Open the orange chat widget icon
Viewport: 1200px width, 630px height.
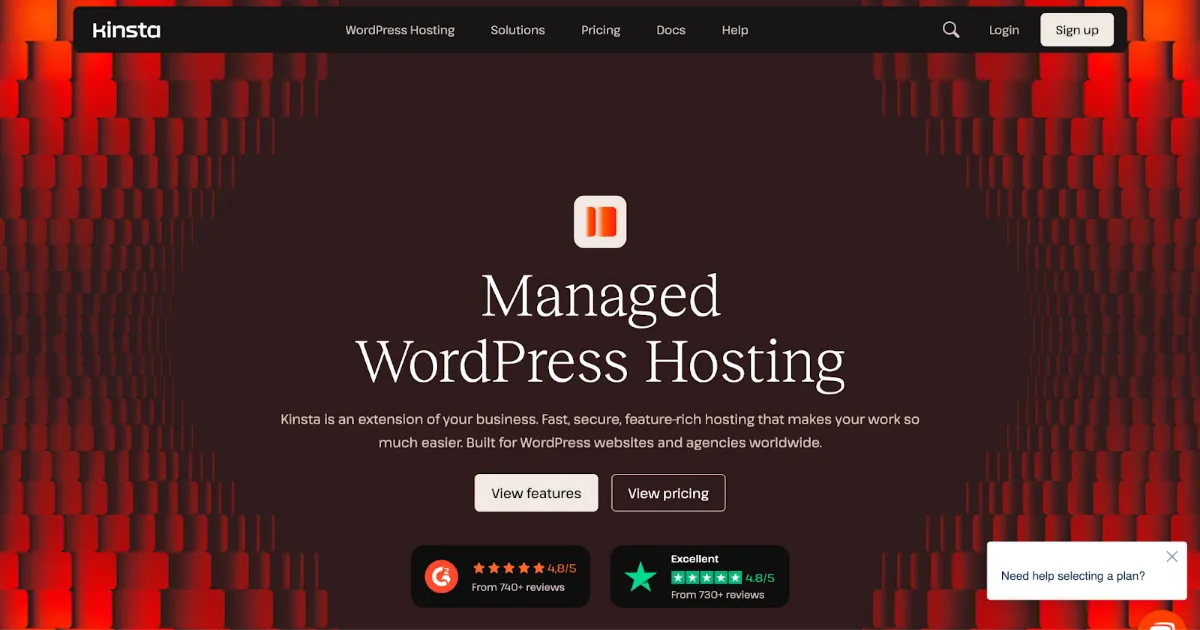[1162, 622]
